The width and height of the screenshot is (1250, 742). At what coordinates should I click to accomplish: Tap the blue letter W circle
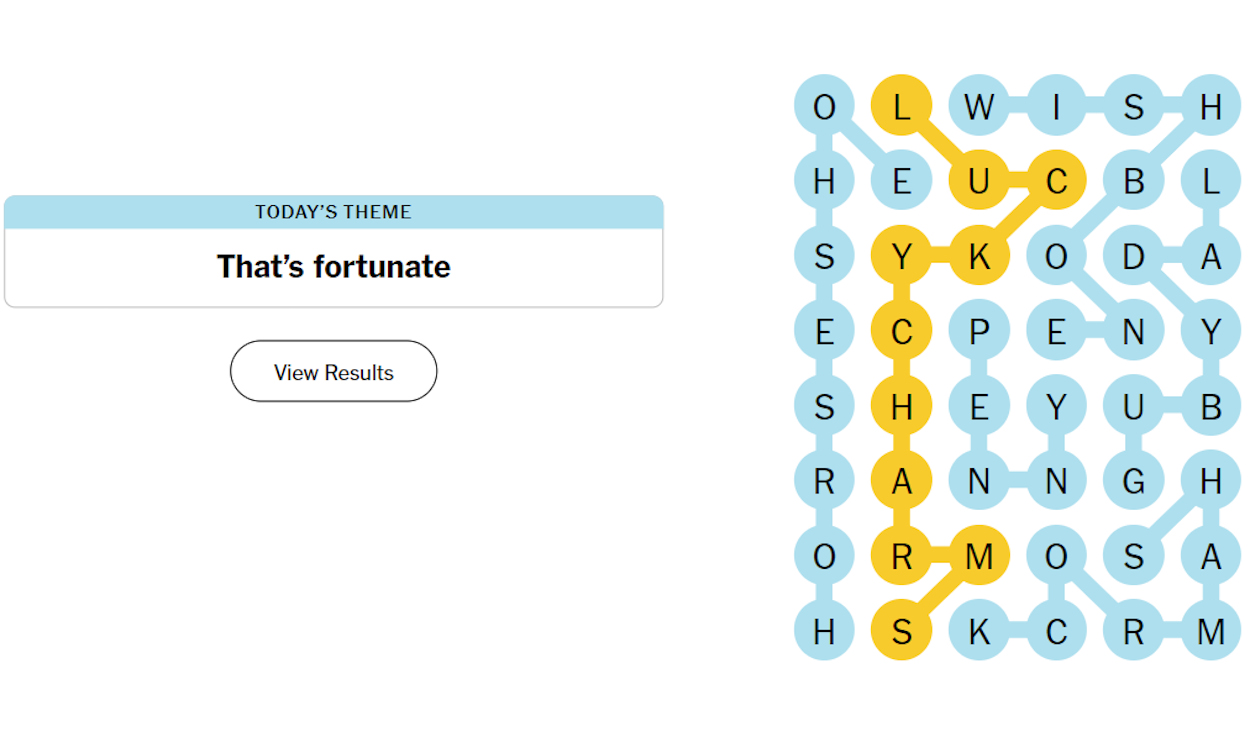tap(978, 106)
